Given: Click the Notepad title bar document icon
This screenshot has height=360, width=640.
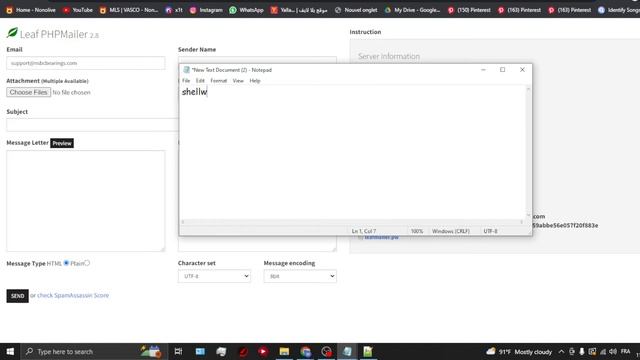Looking at the screenshot, I should point(187,70).
